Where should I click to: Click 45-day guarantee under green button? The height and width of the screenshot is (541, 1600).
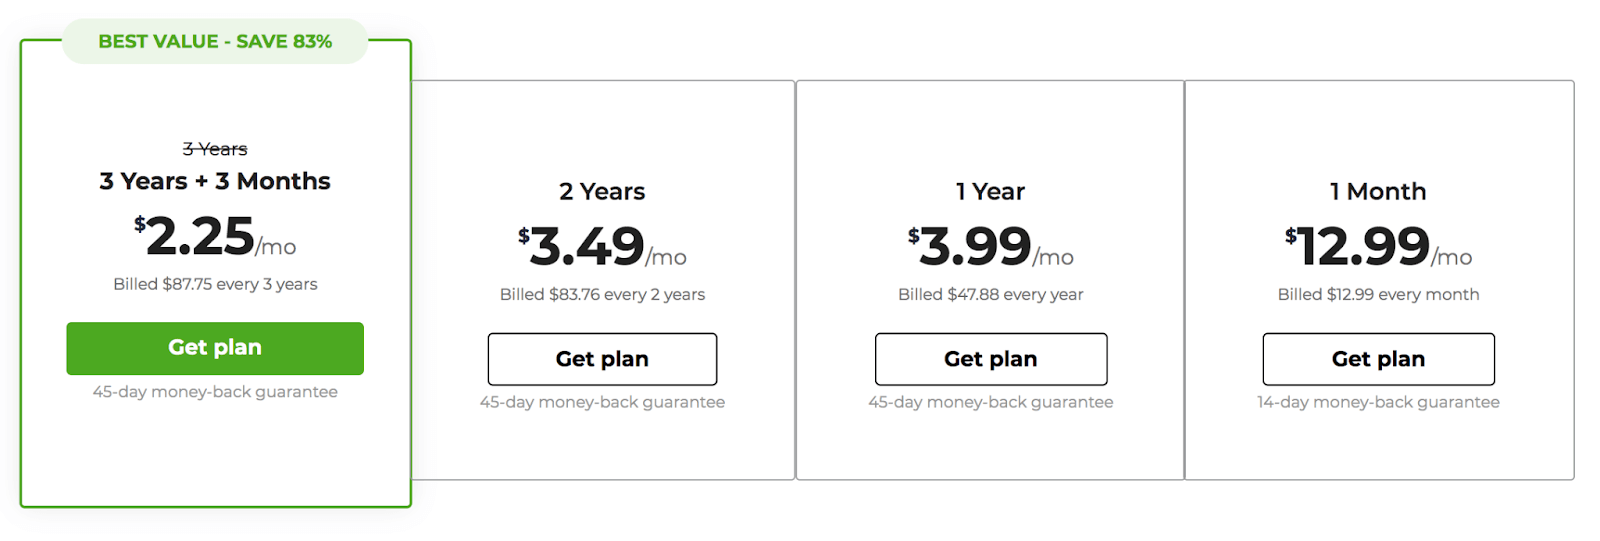coord(215,392)
